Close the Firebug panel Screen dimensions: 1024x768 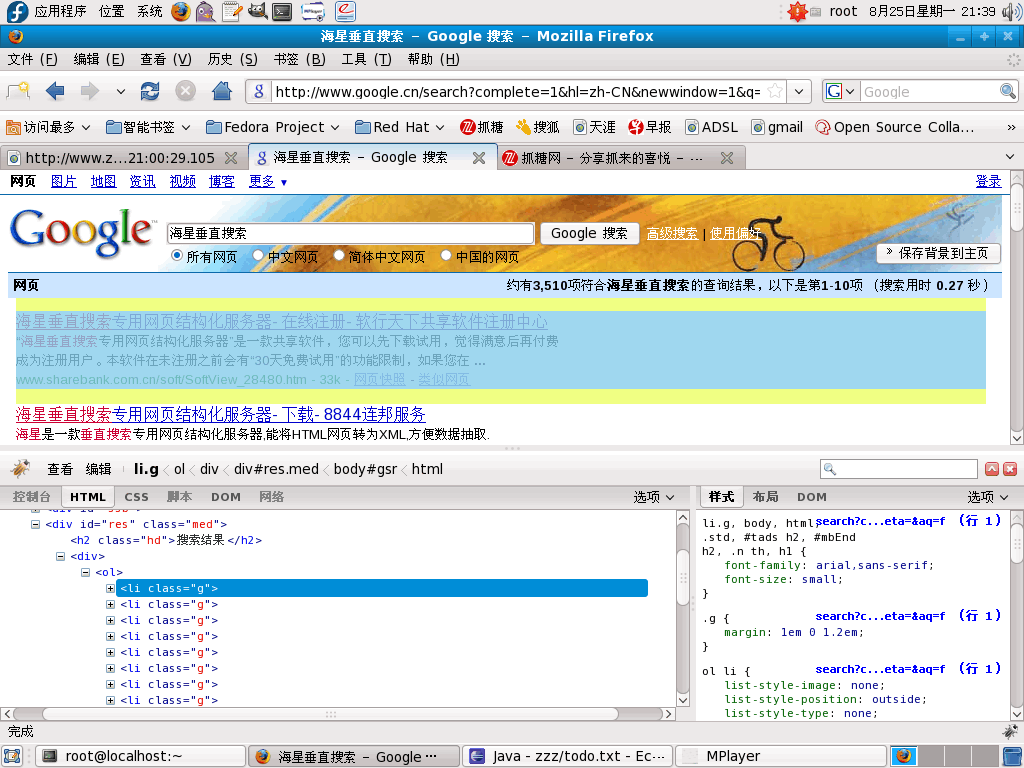(1010, 469)
